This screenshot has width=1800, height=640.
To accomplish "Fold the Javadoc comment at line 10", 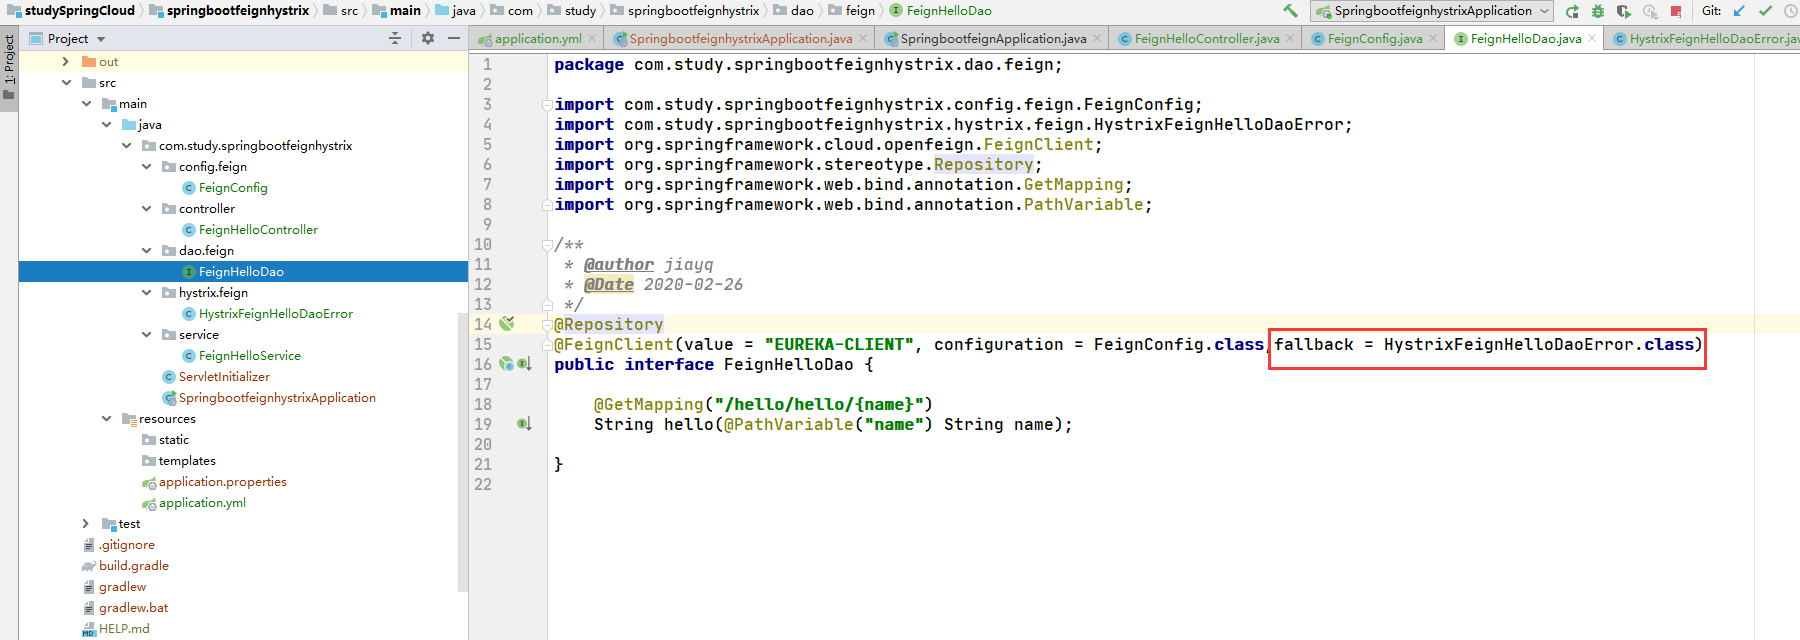I will 547,244.
